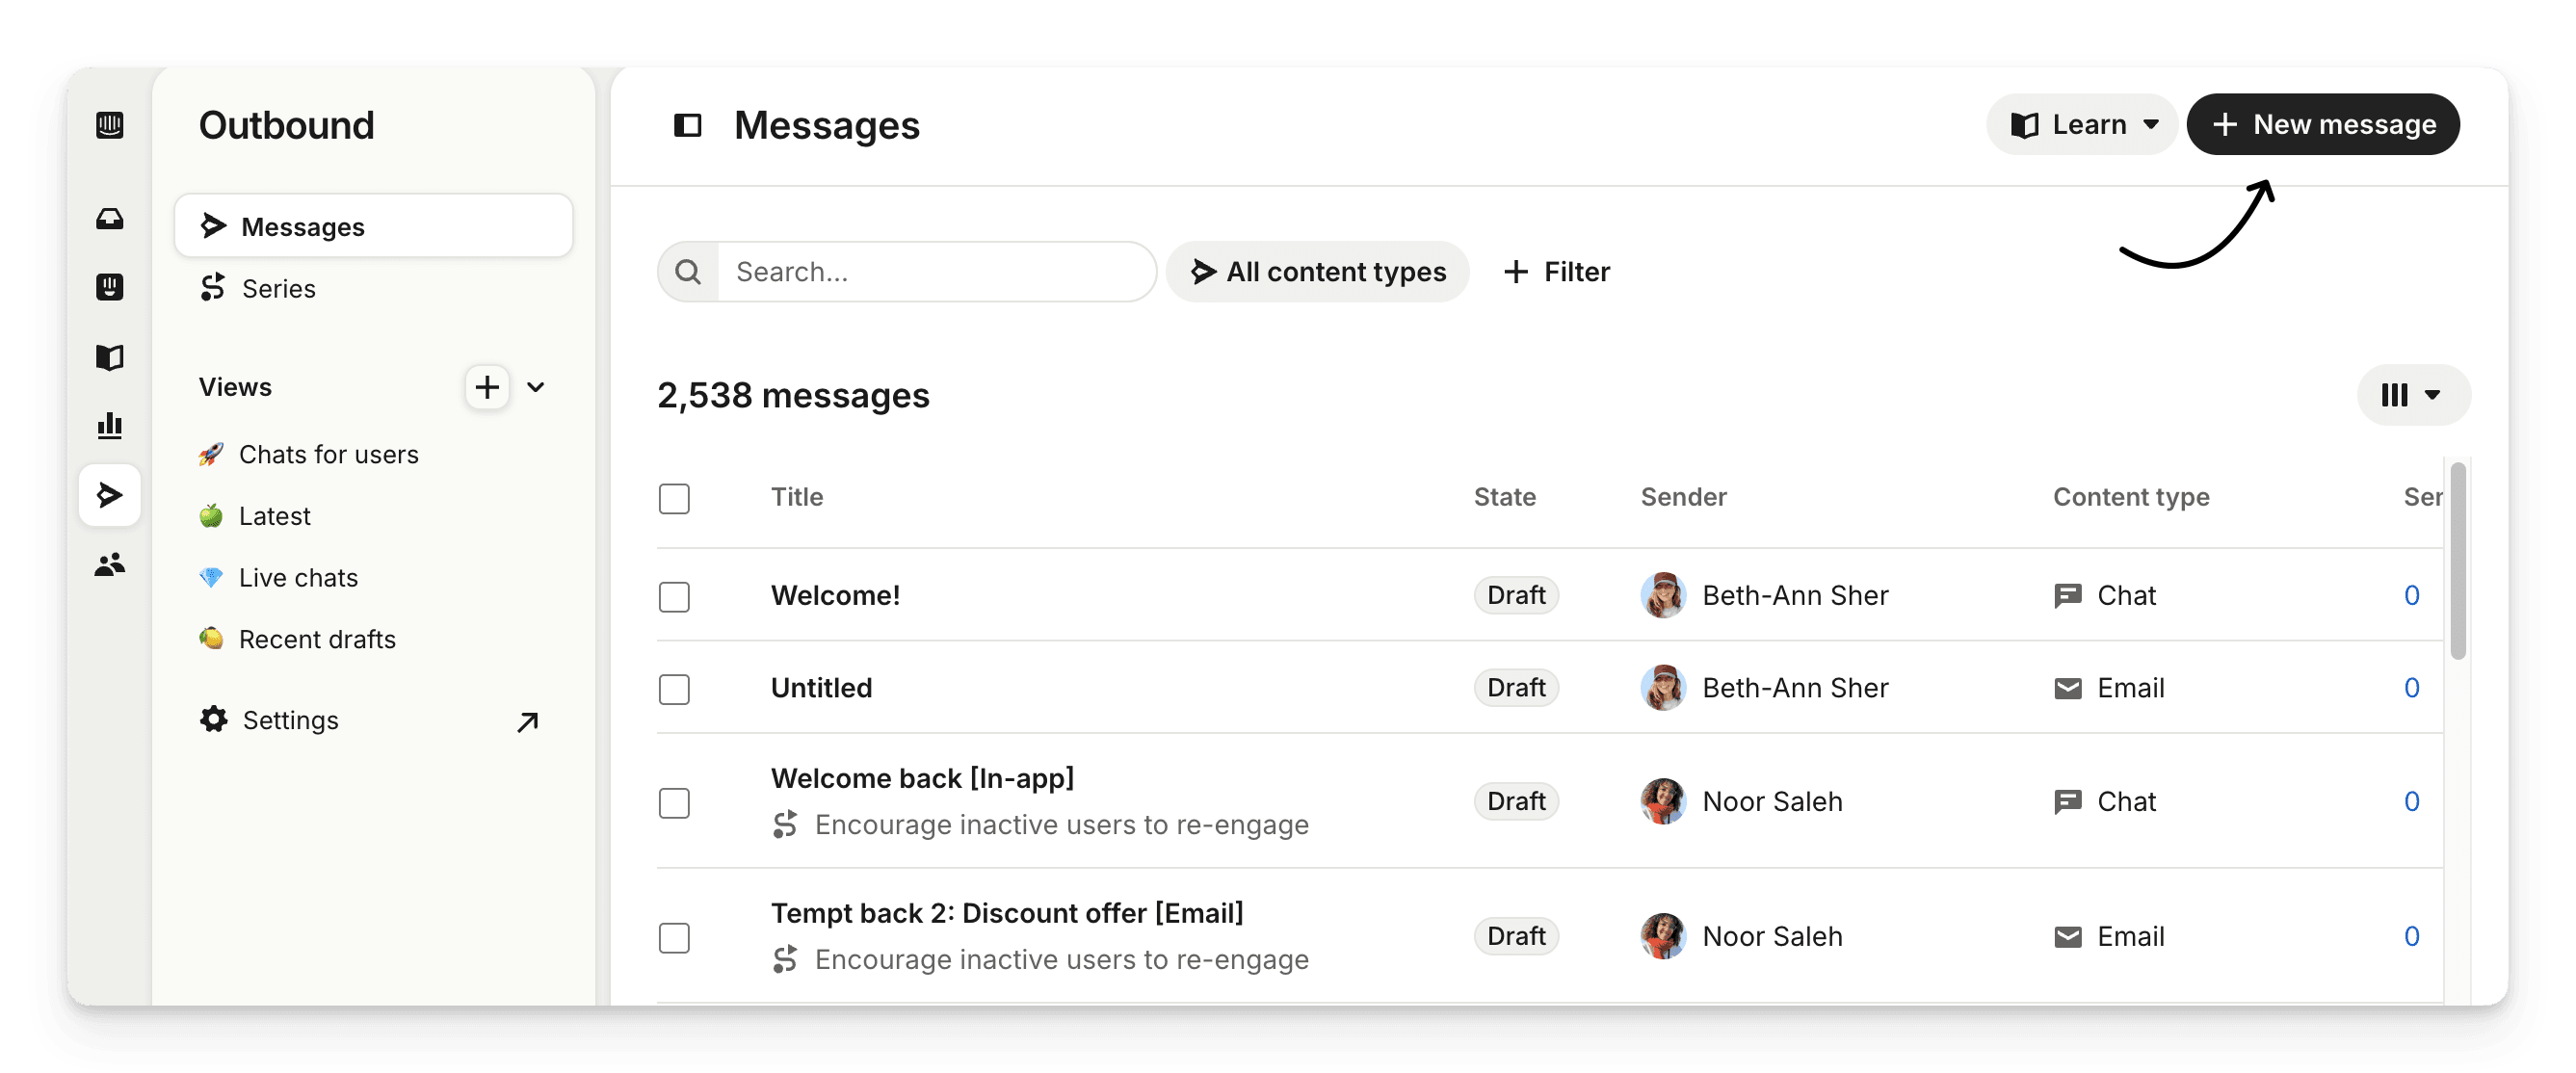Screen dimensions: 2576x1073
Task: Open the Recent drafts view
Action: (316, 639)
